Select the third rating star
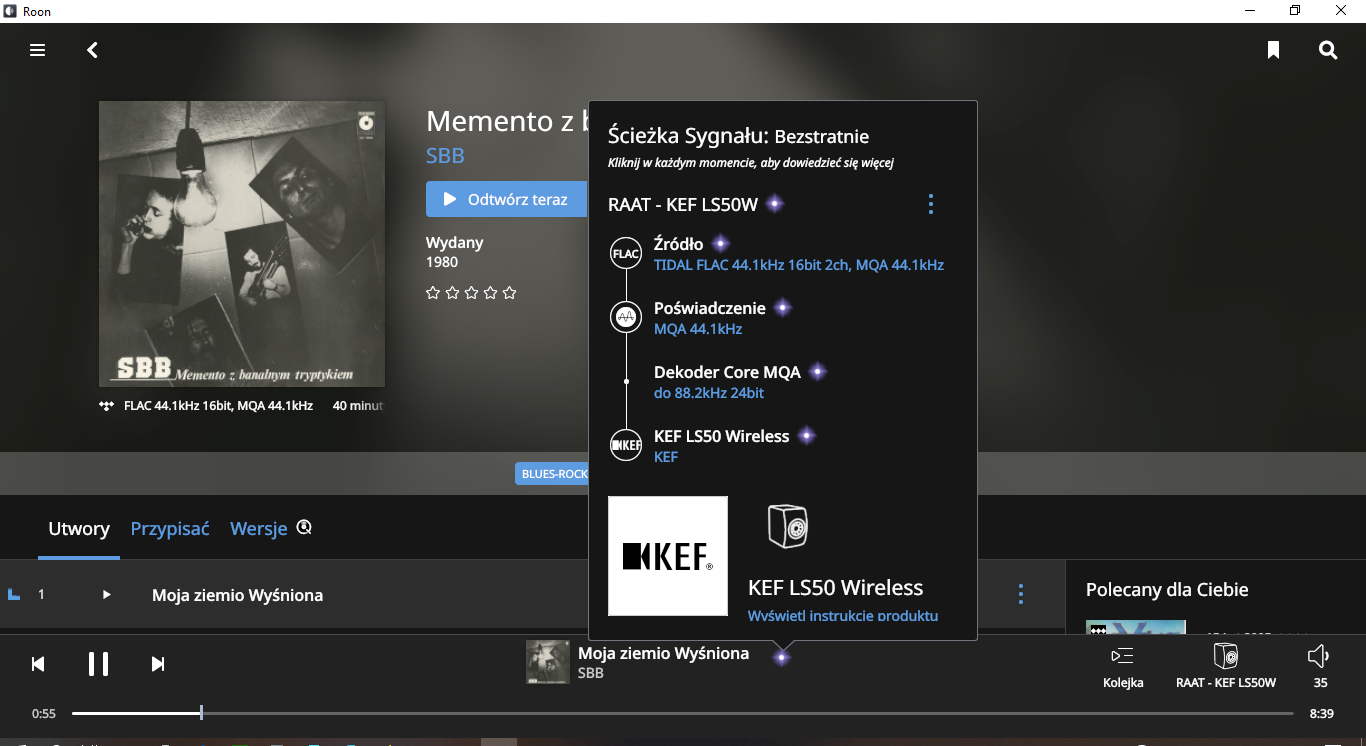The height and width of the screenshot is (746, 1366). 471,293
